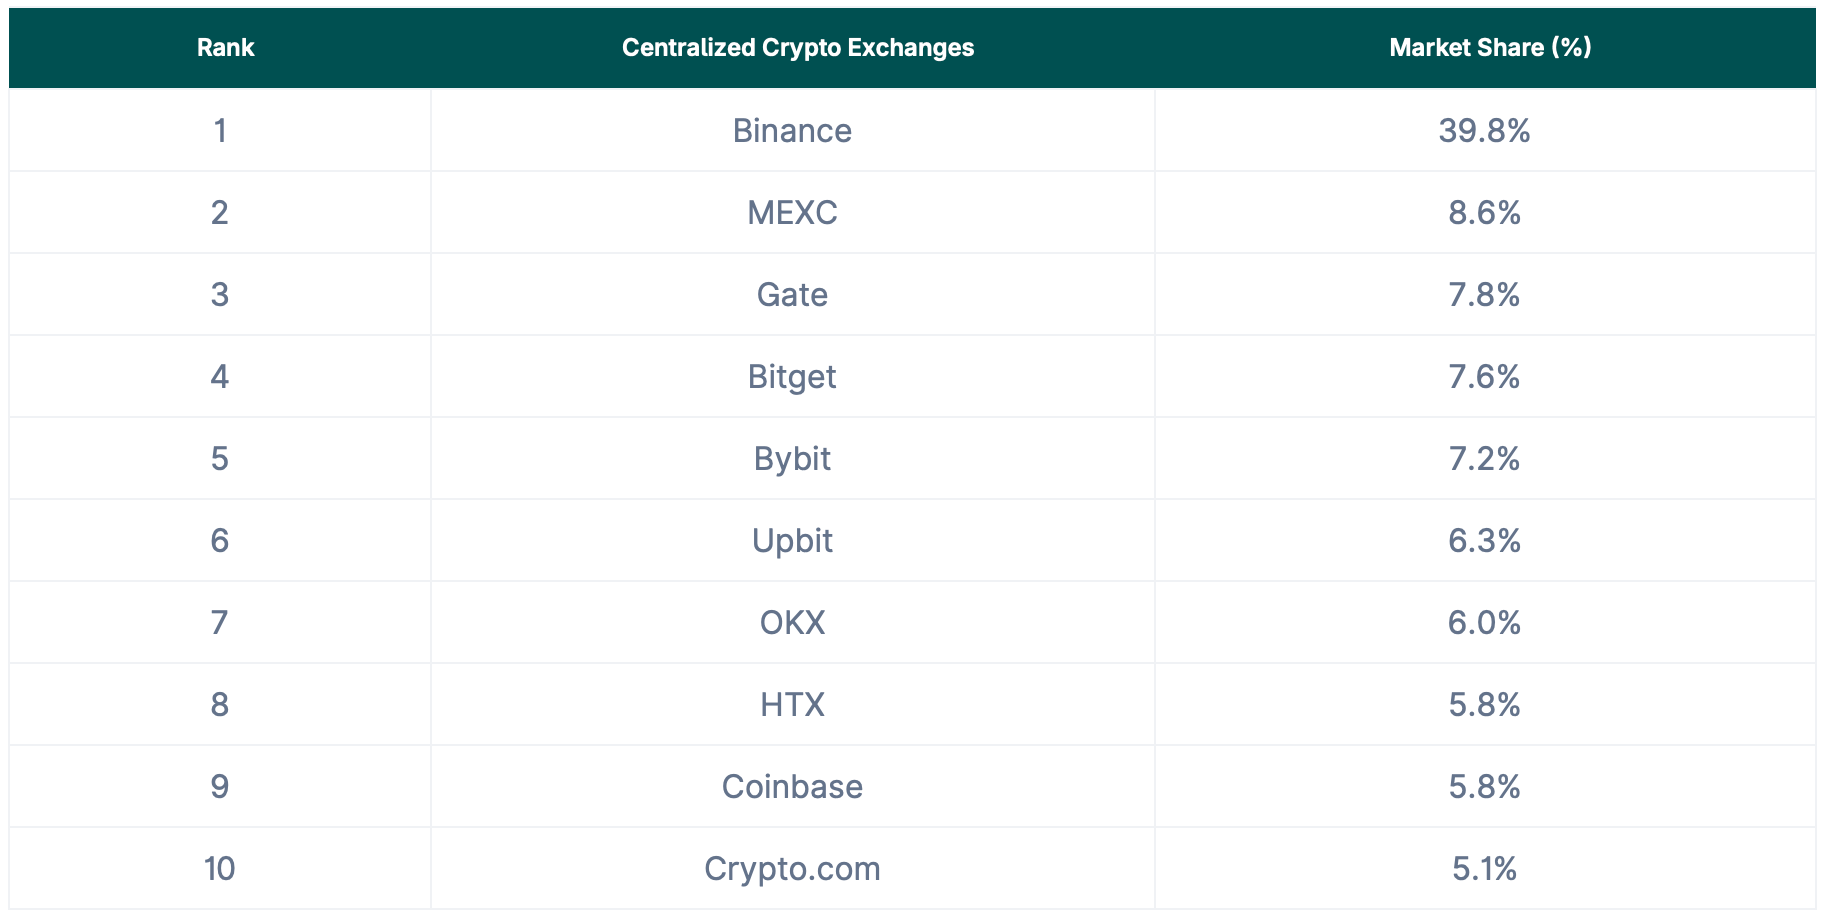This screenshot has width=1823, height=920.
Task: Click the 8.6% market share value
Action: (x=1484, y=213)
